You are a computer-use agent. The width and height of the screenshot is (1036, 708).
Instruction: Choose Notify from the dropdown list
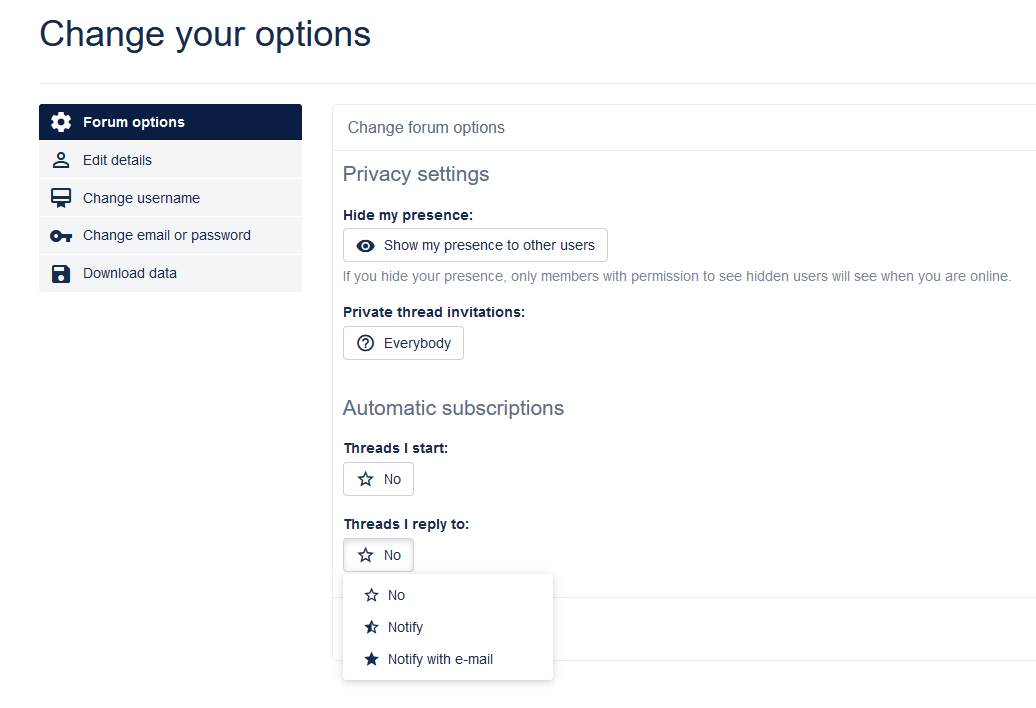point(405,627)
